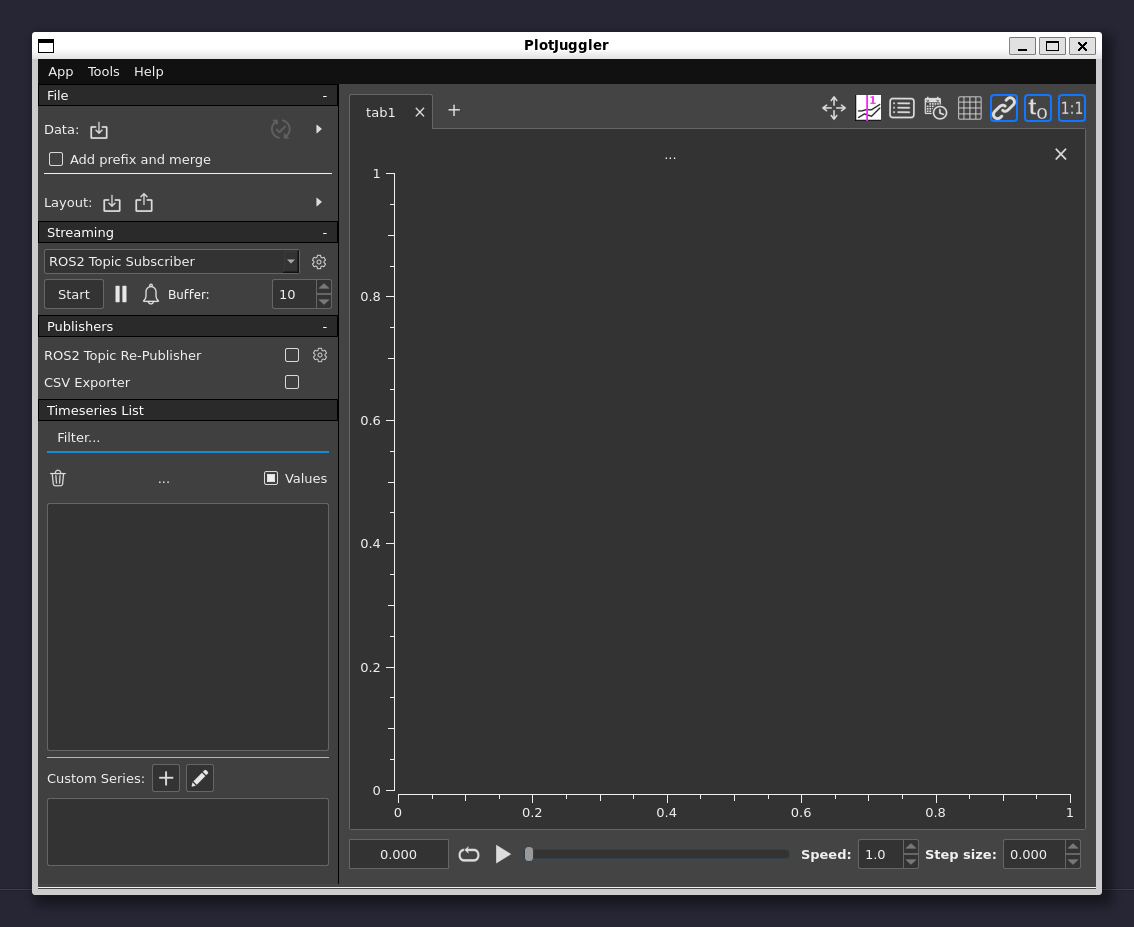Screen dimensions: 1134x927
Task: Click the Timeseries List header
Action: (188, 410)
